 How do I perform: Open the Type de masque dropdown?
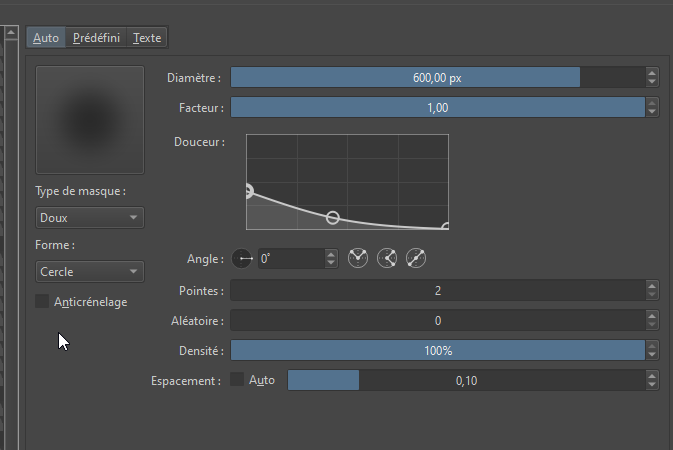click(x=89, y=217)
